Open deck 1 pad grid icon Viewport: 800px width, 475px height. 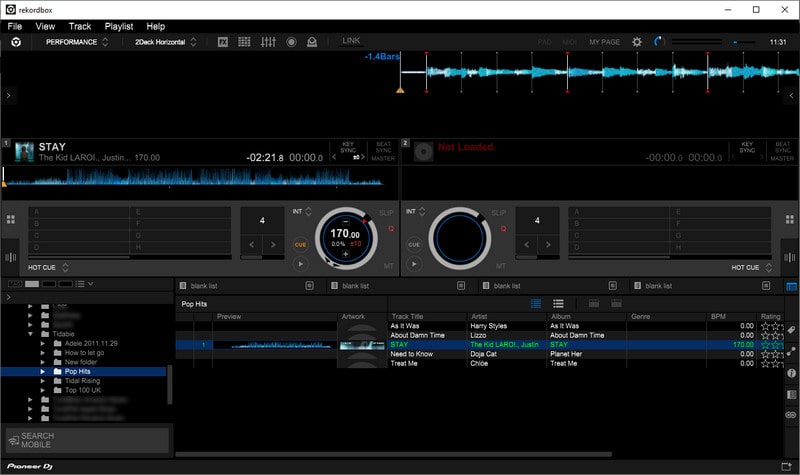pos(11,219)
